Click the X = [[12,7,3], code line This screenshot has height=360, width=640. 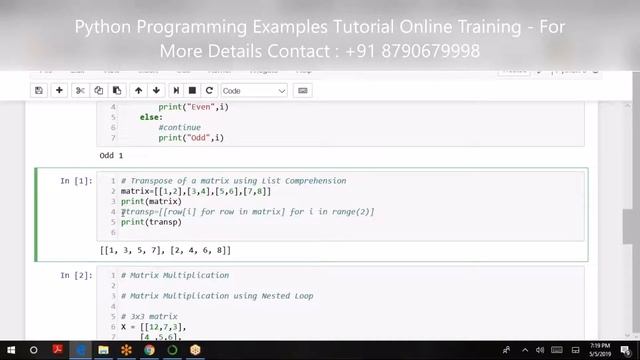153,327
